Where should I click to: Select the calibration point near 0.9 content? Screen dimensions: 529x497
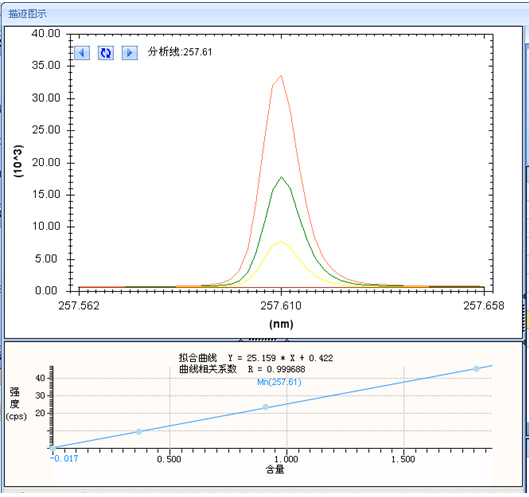(266, 407)
